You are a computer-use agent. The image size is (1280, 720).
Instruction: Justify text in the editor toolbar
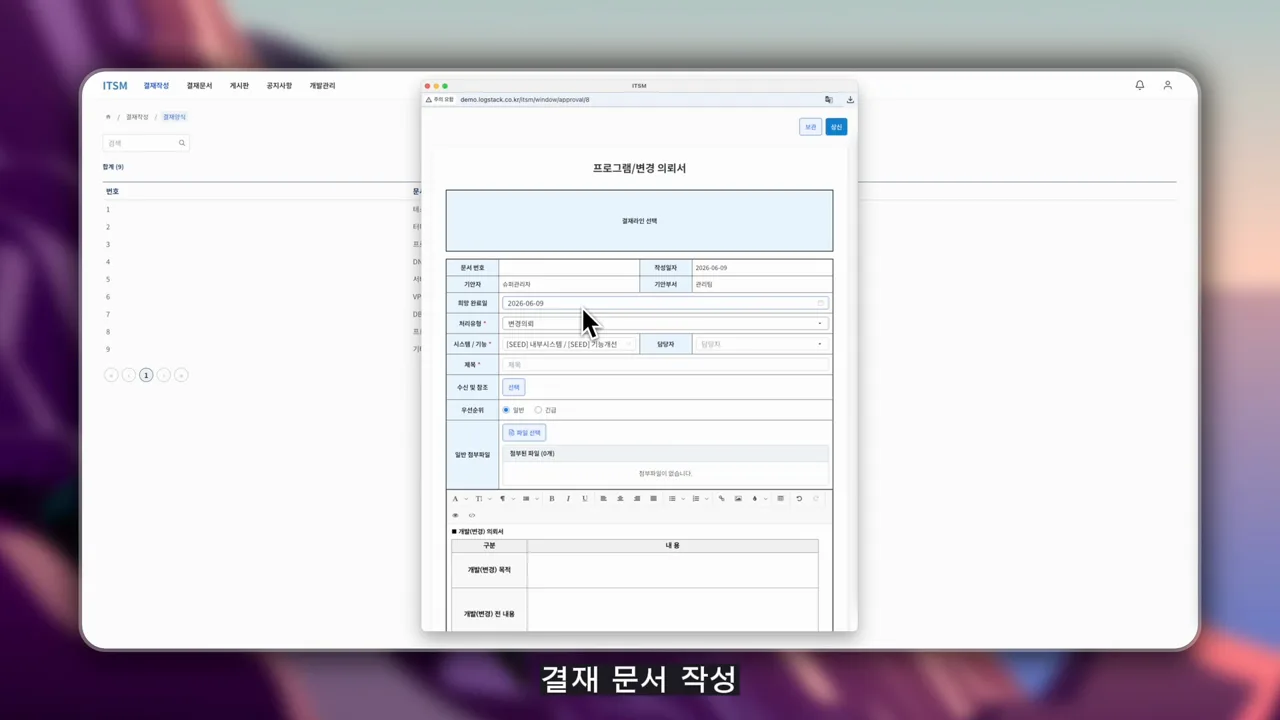click(x=653, y=498)
